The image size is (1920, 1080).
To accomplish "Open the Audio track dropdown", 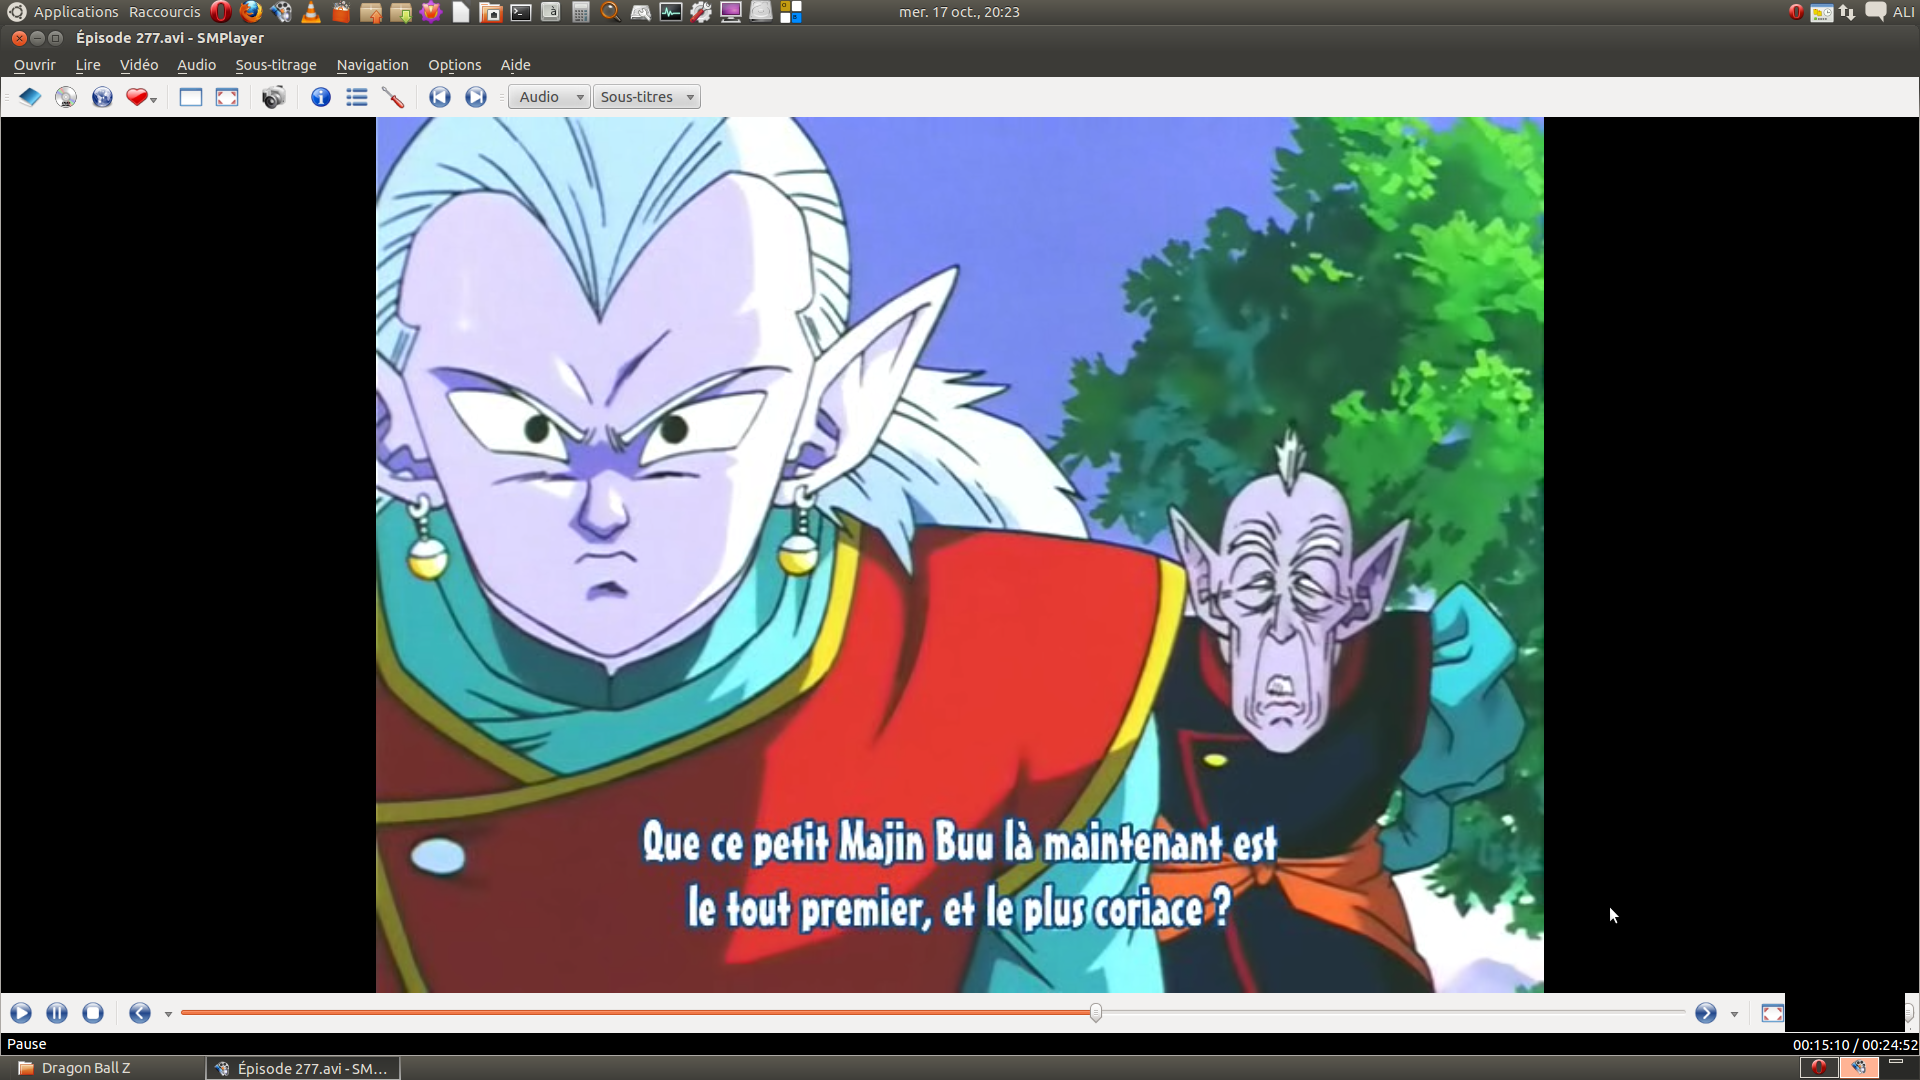I will coord(549,97).
